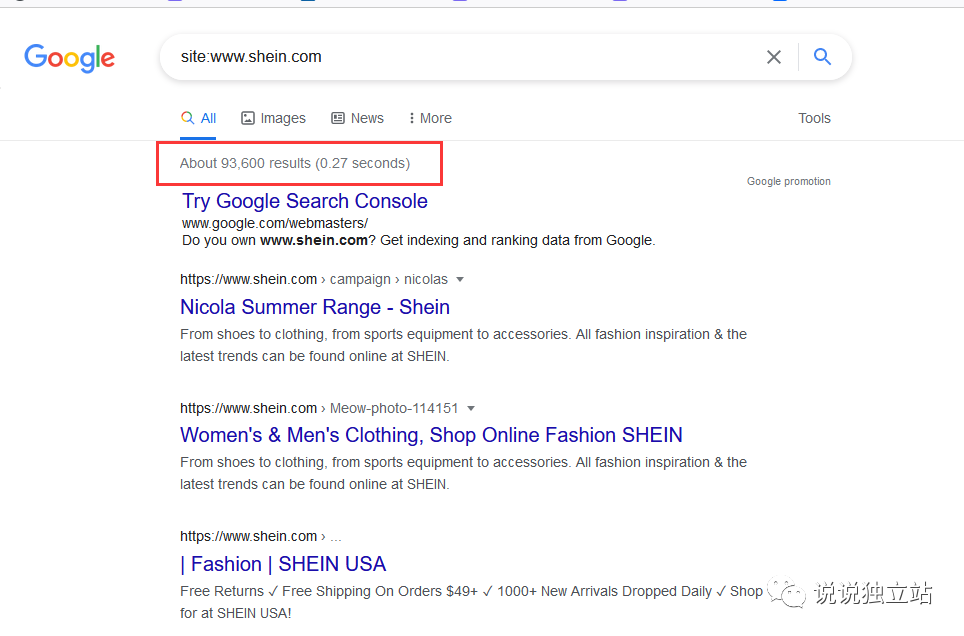Image resolution: width=964 pixels, height=636 pixels.
Task: Click the blue magnifying glass search button
Action: (822, 57)
